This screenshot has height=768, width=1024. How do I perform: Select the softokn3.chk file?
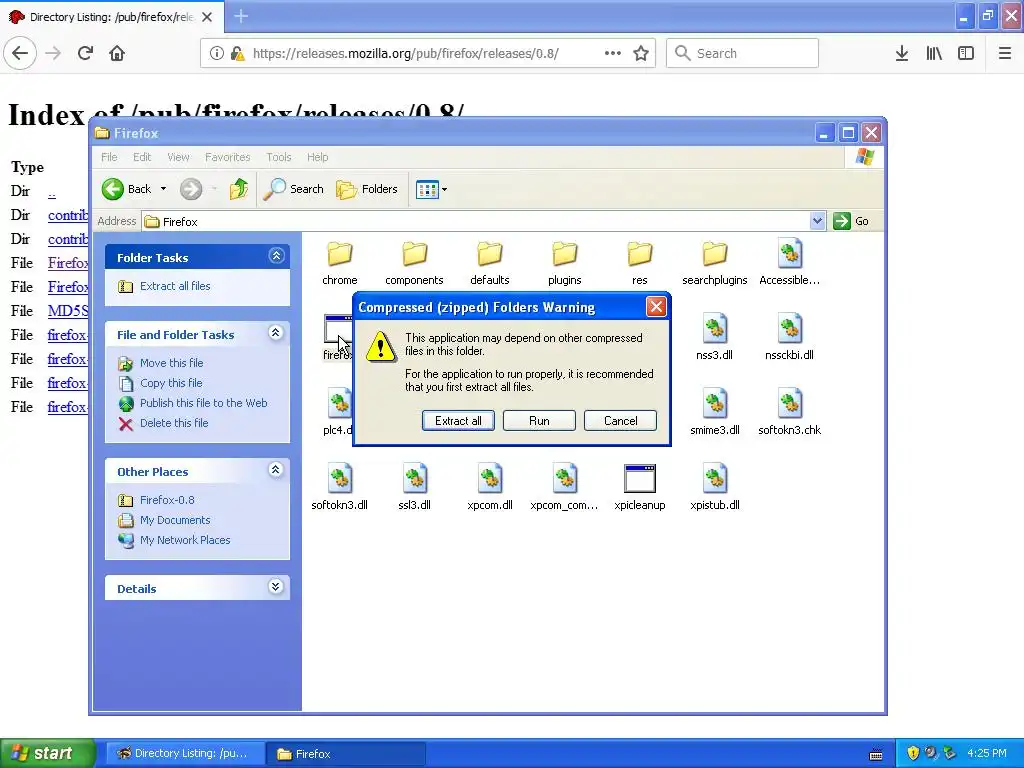coord(790,413)
